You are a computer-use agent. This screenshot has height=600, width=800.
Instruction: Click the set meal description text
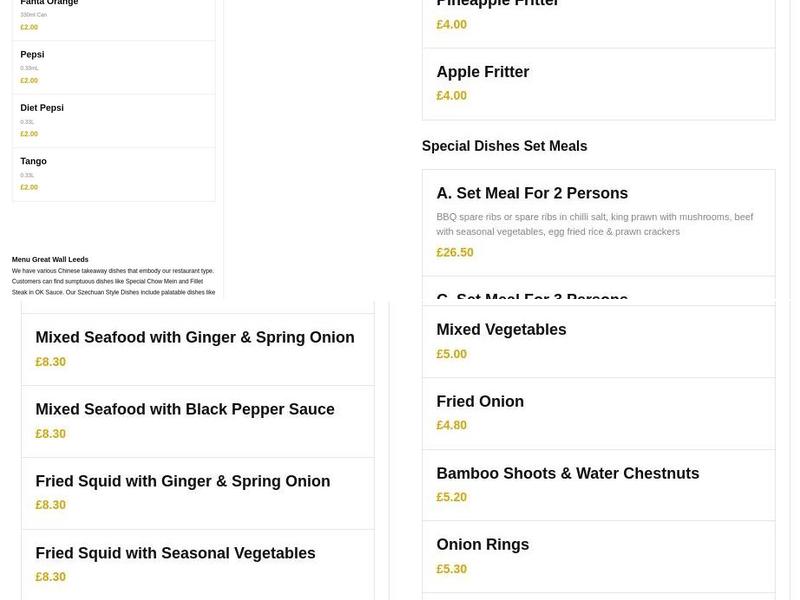(x=595, y=224)
